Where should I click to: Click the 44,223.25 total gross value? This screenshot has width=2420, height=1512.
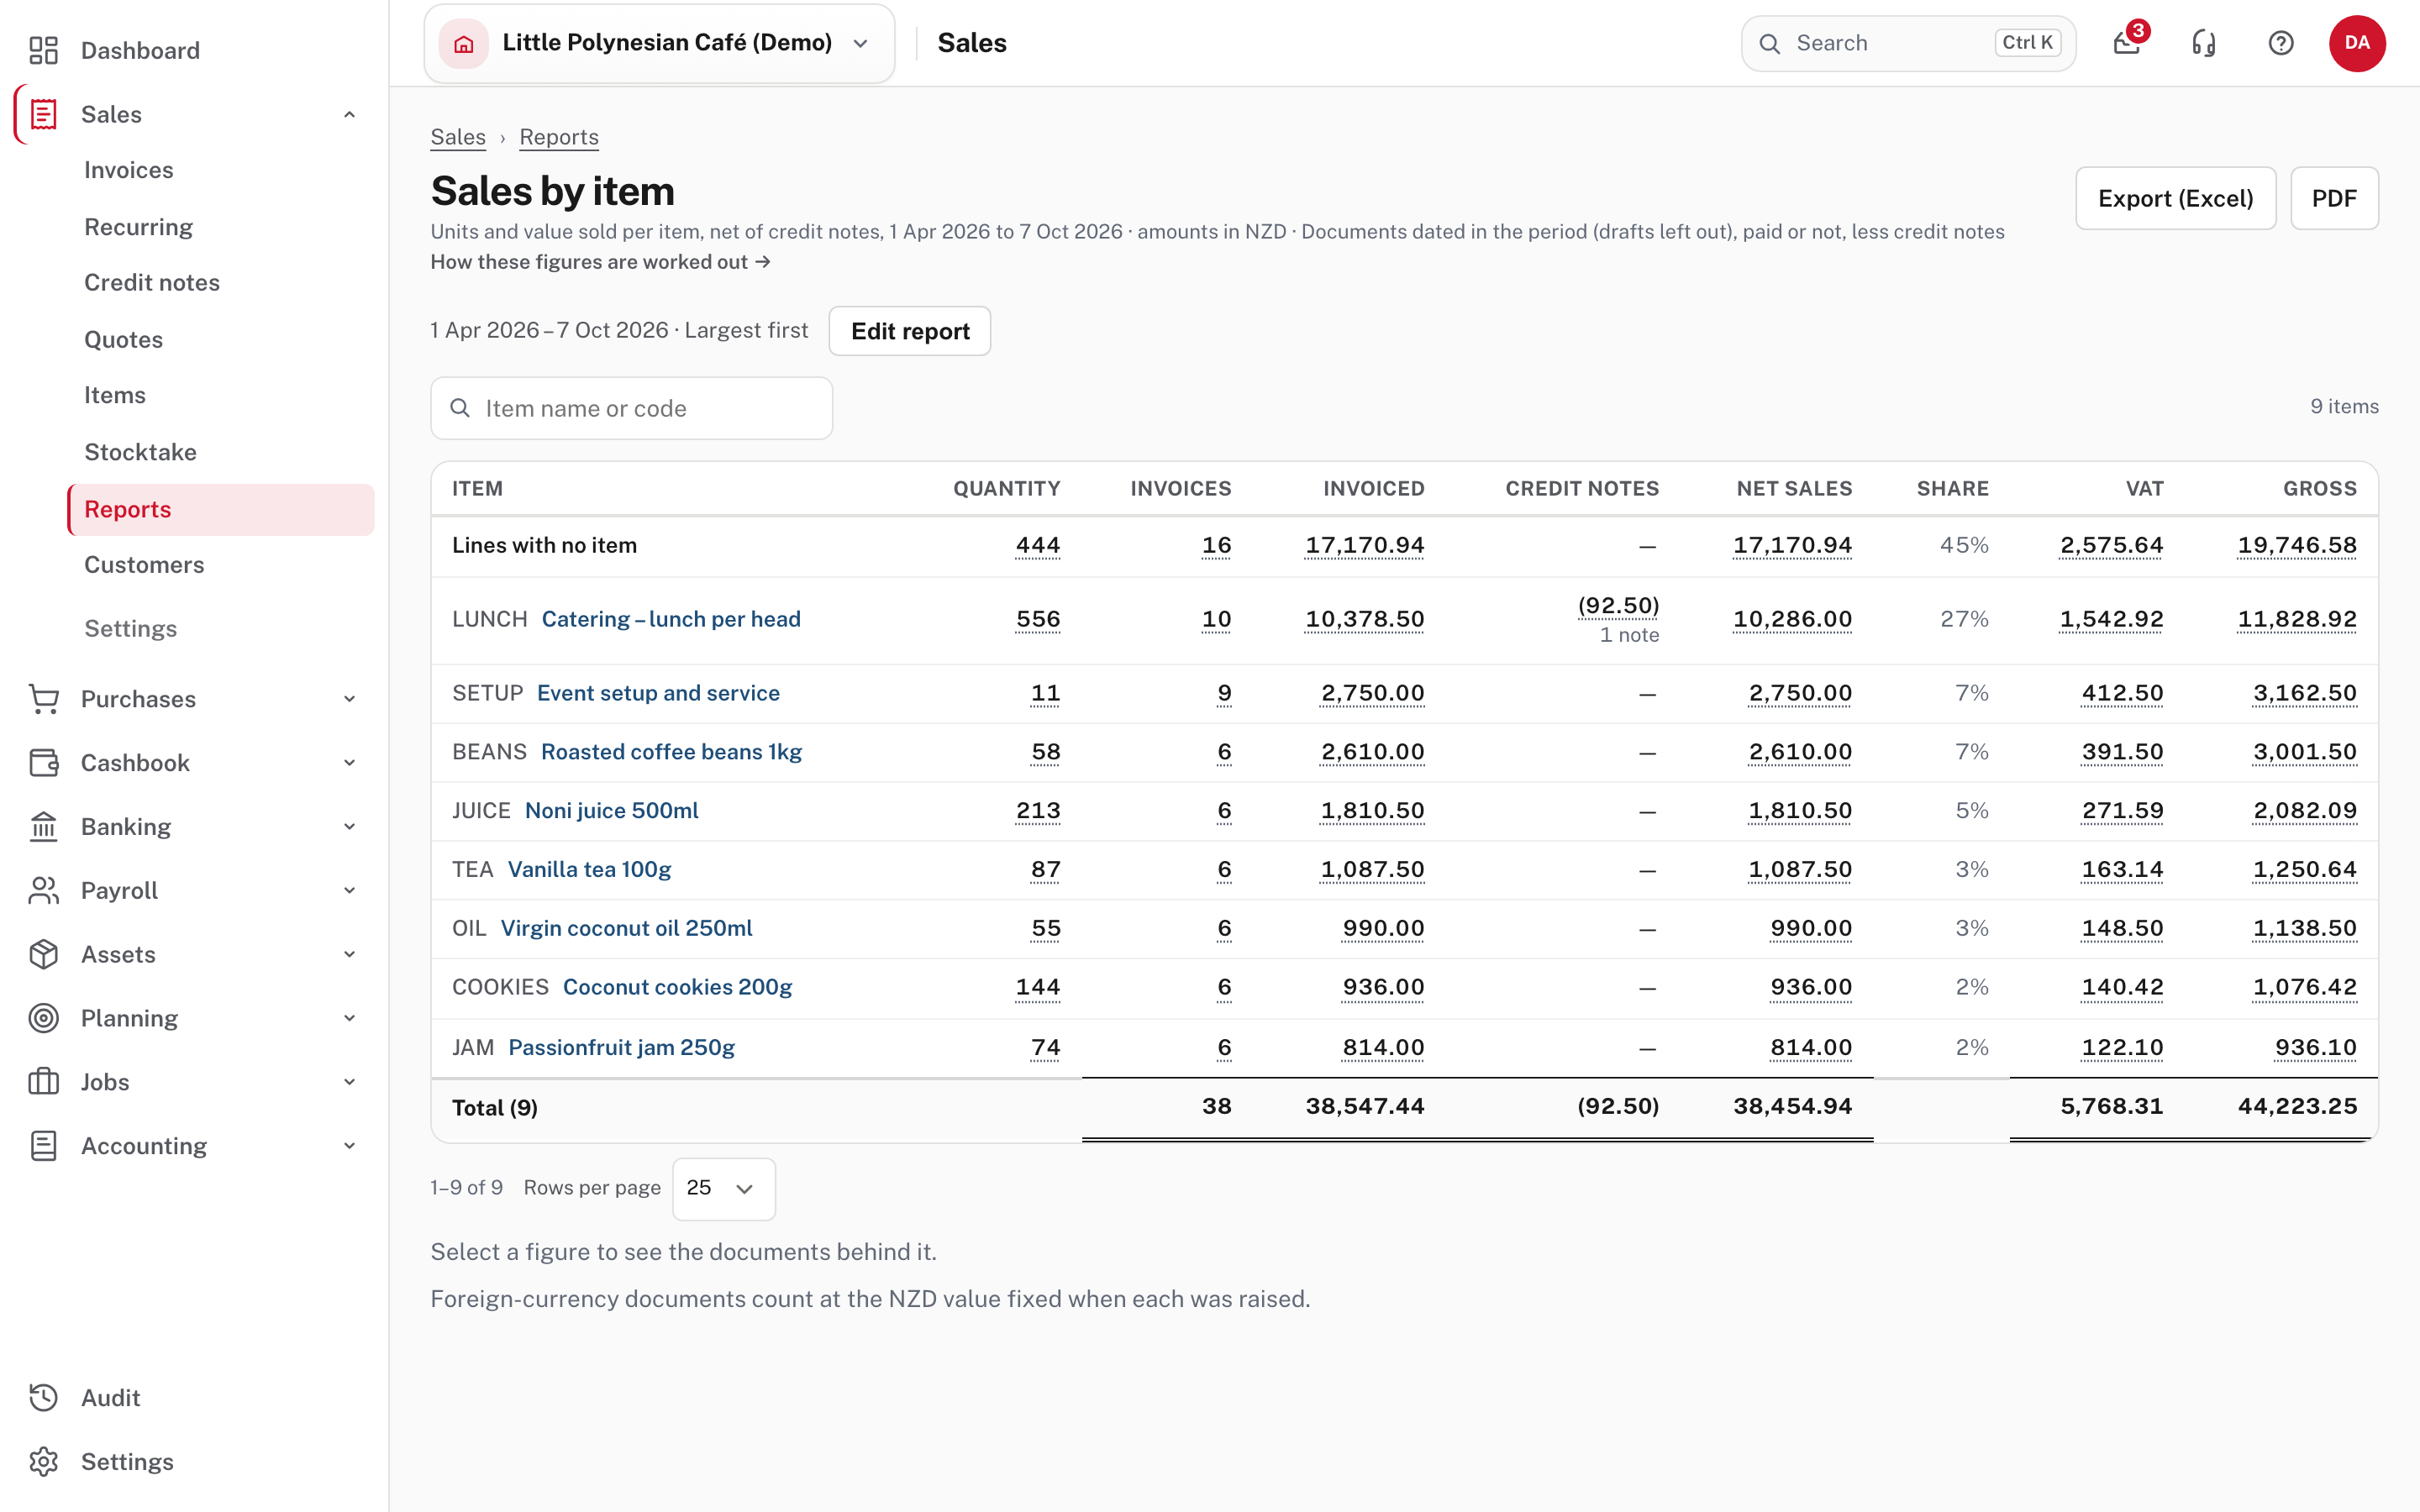tap(2297, 1106)
